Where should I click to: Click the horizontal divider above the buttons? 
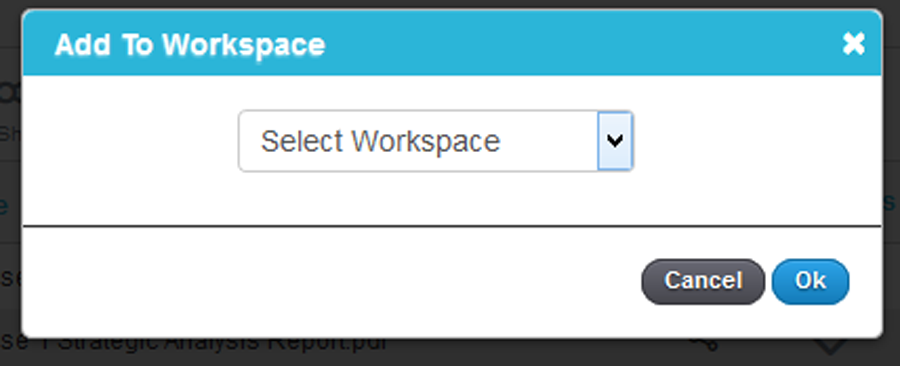pos(452,226)
